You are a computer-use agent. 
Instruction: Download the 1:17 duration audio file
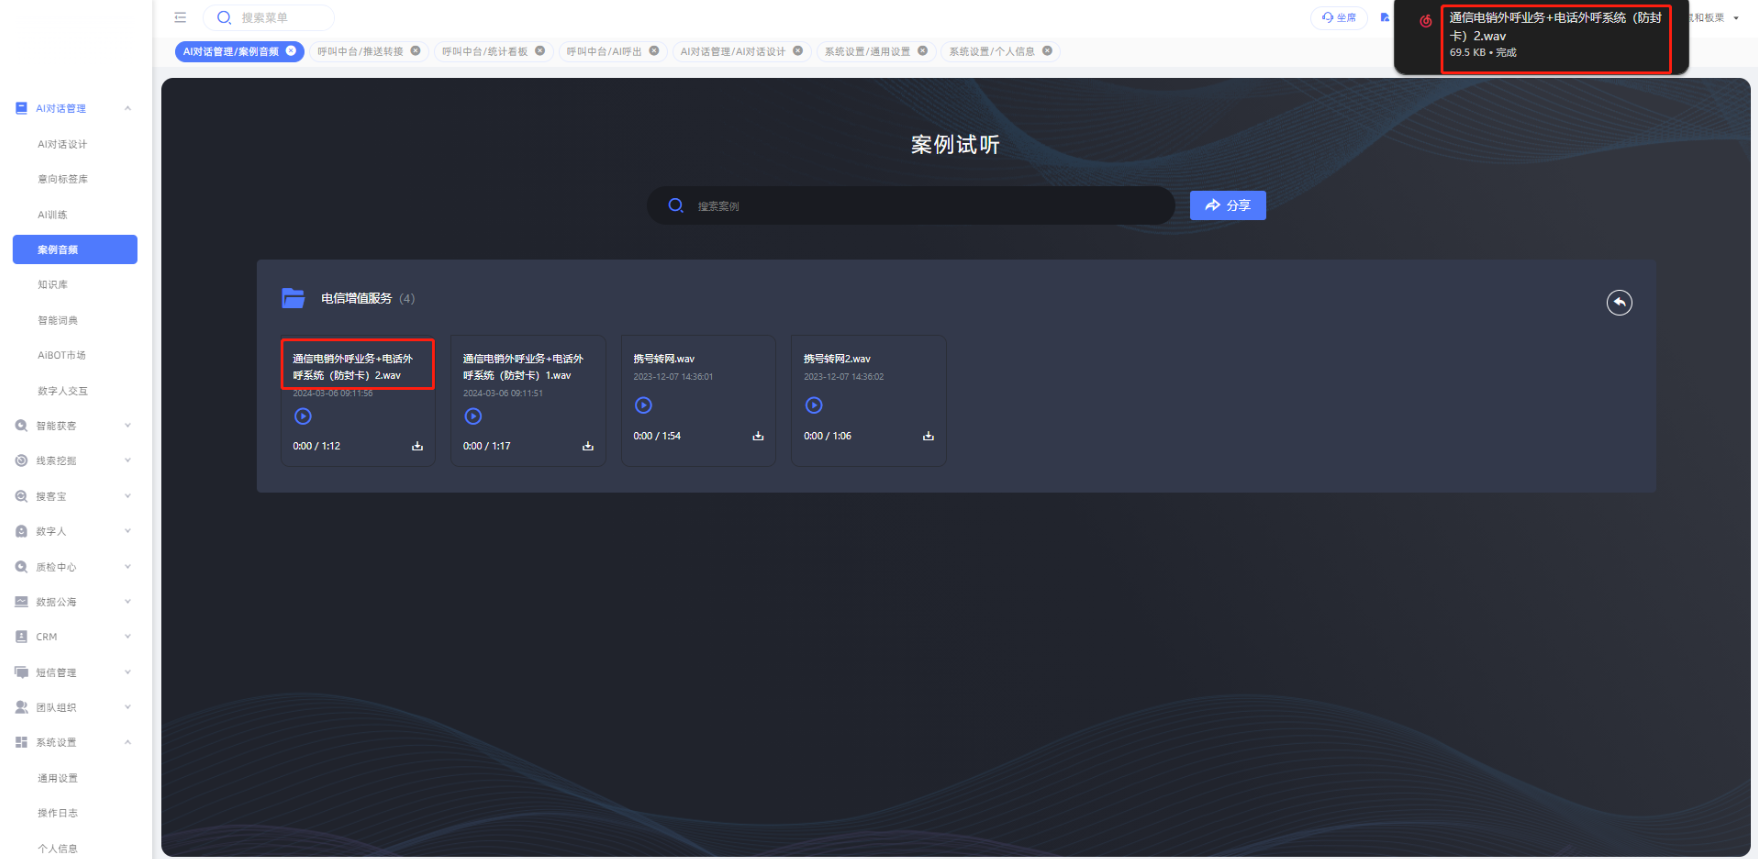[x=588, y=446]
